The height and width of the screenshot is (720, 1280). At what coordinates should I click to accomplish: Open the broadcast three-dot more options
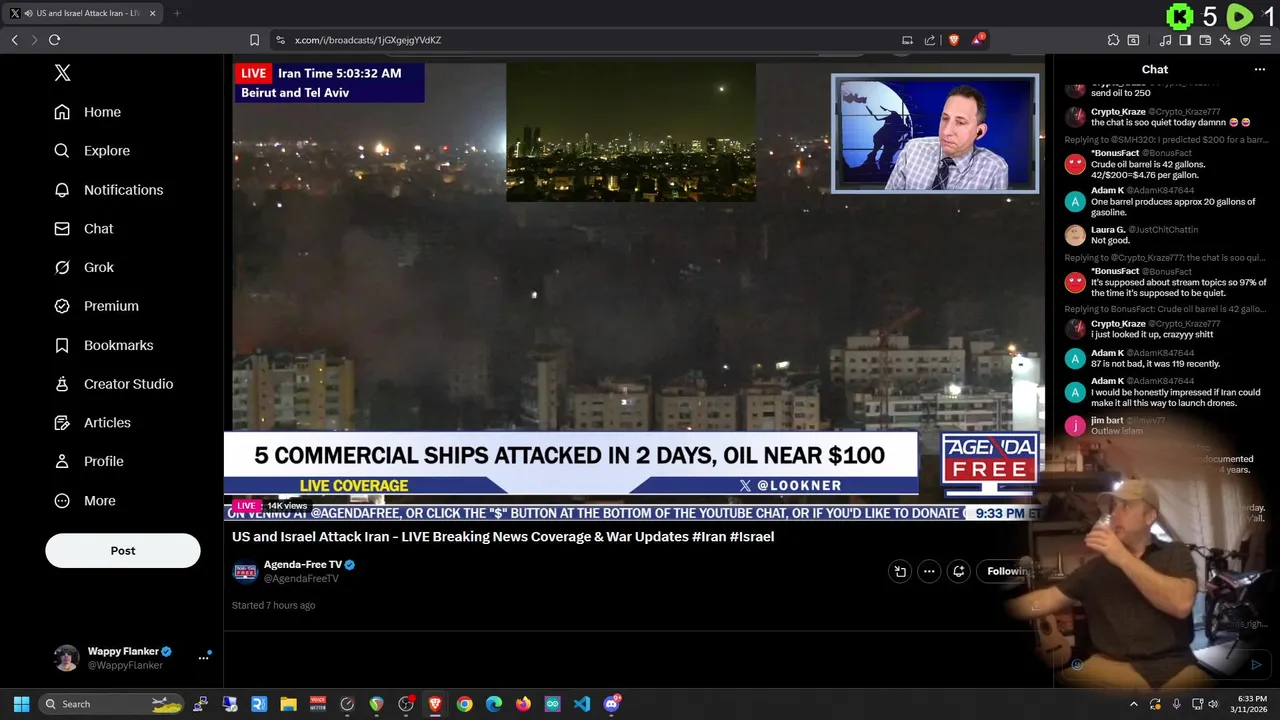tap(929, 571)
